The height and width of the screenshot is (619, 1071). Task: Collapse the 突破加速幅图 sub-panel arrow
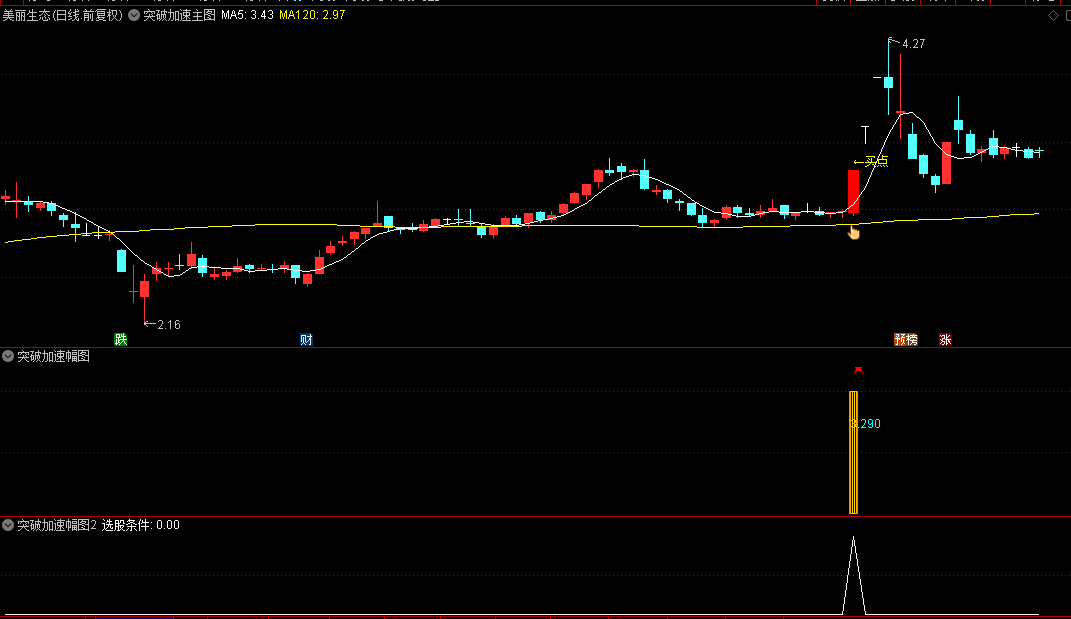coord(8,356)
